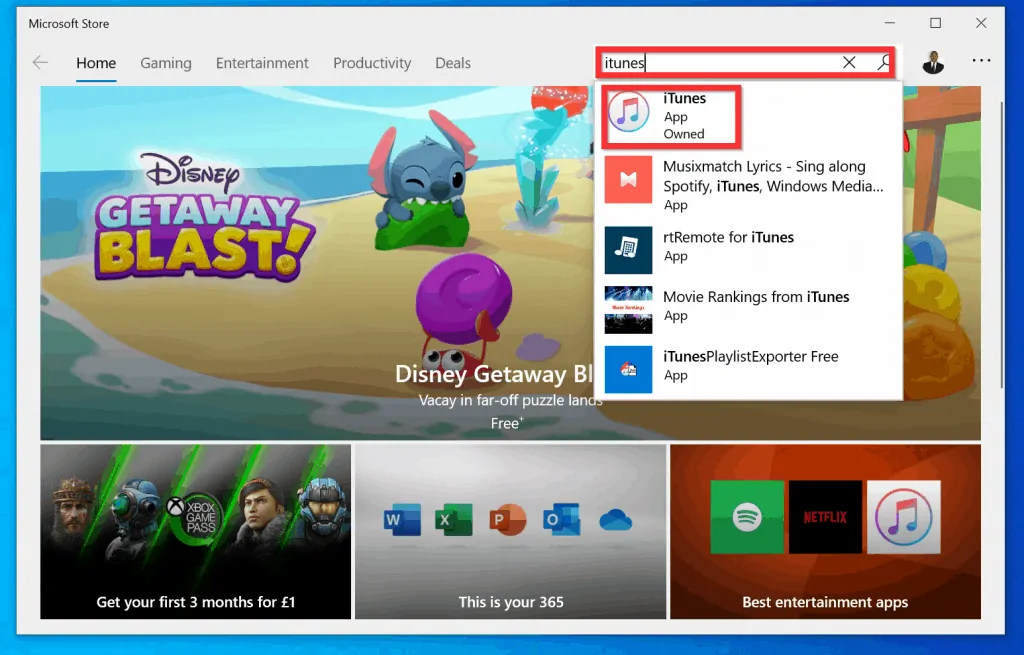Open the Xbox Game Pass offer tile
This screenshot has height=655, width=1024.
(196, 532)
